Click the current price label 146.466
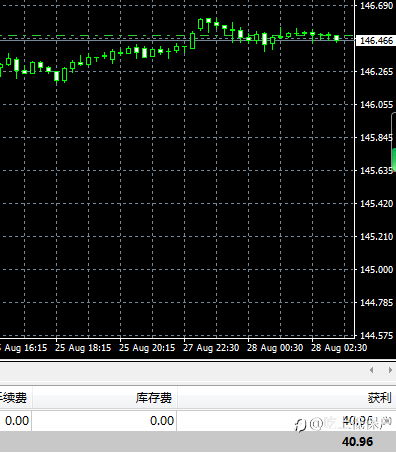The width and height of the screenshot is (396, 453). 376,41
